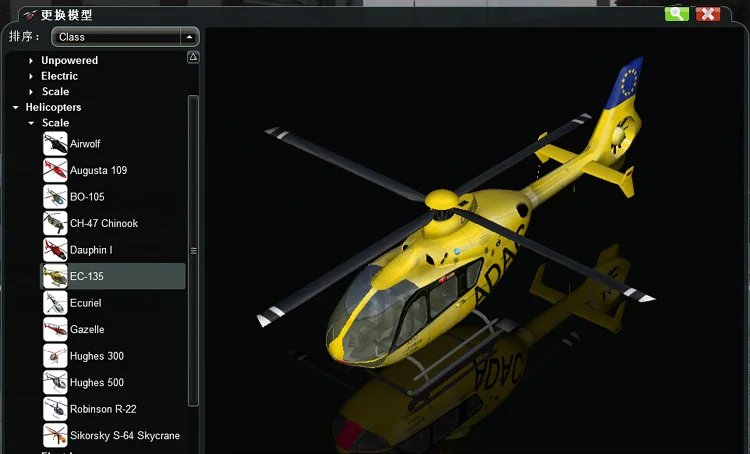This screenshot has width=750, height=454.
Task: Click the Sikorsky S-64 Skycrane icon
Action: (x=55, y=436)
